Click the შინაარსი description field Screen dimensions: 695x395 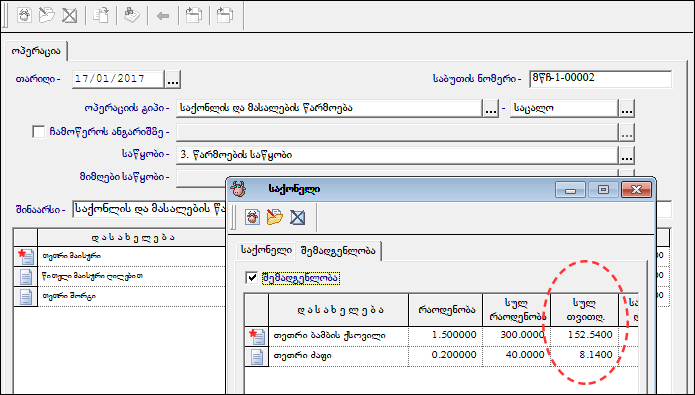pyautogui.click(x=149, y=209)
